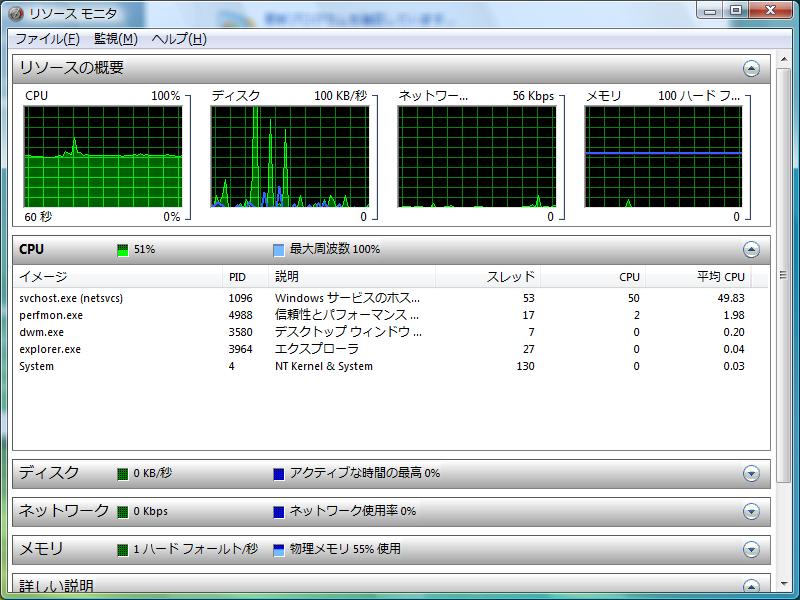Click the physical memory usage indicator icon
800x600 pixels.
pos(279,550)
